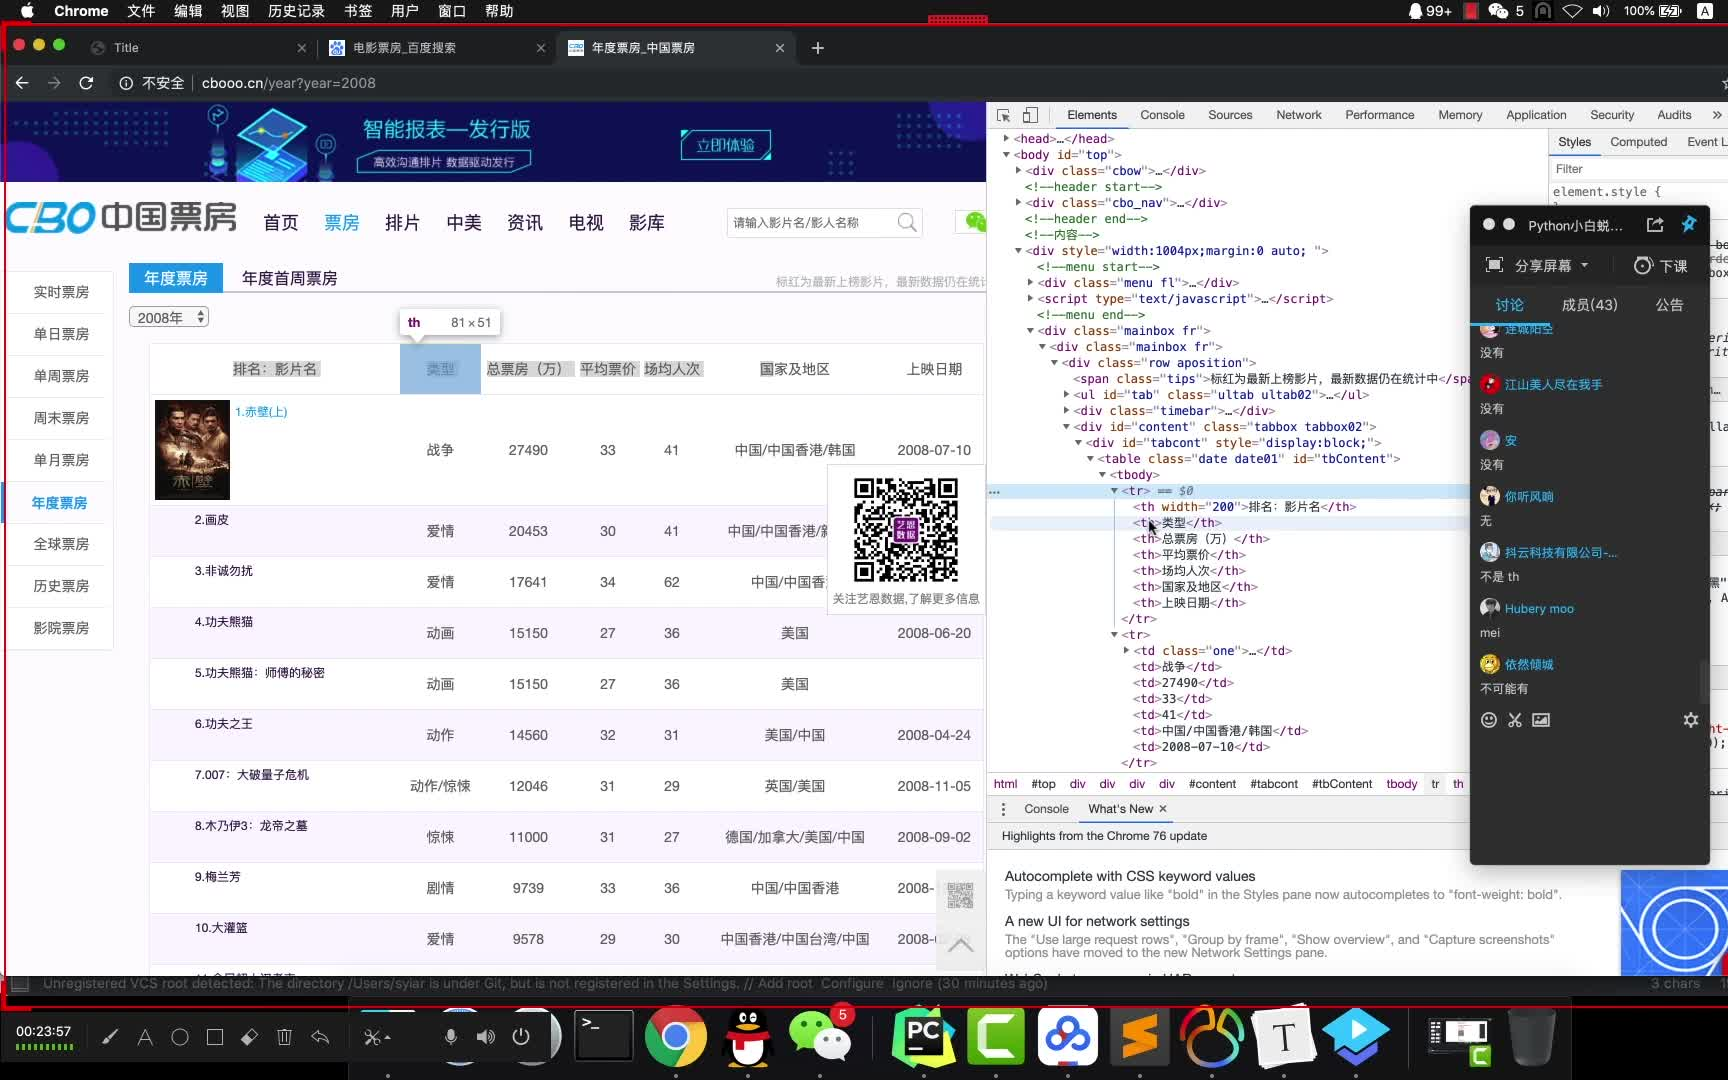Image resolution: width=1728 pixels, height=1080 pixels.
Task: Collapse the tbody node in DevTools
Action: coord(1102,475)
